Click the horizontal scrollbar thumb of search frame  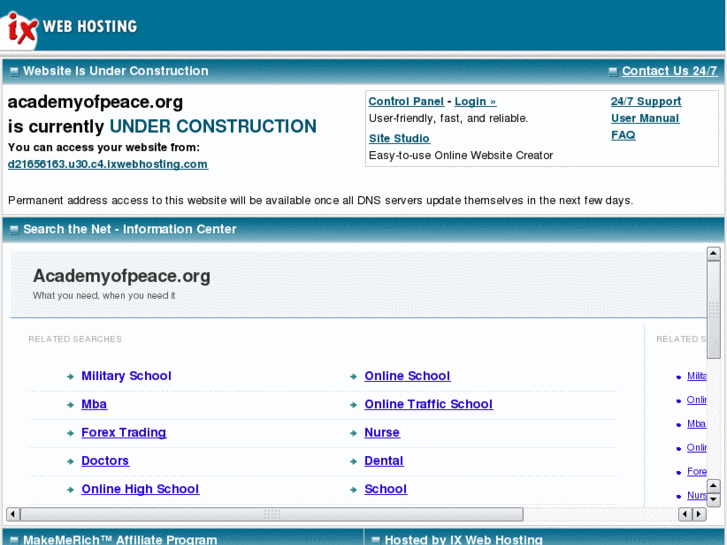point(272,514)
